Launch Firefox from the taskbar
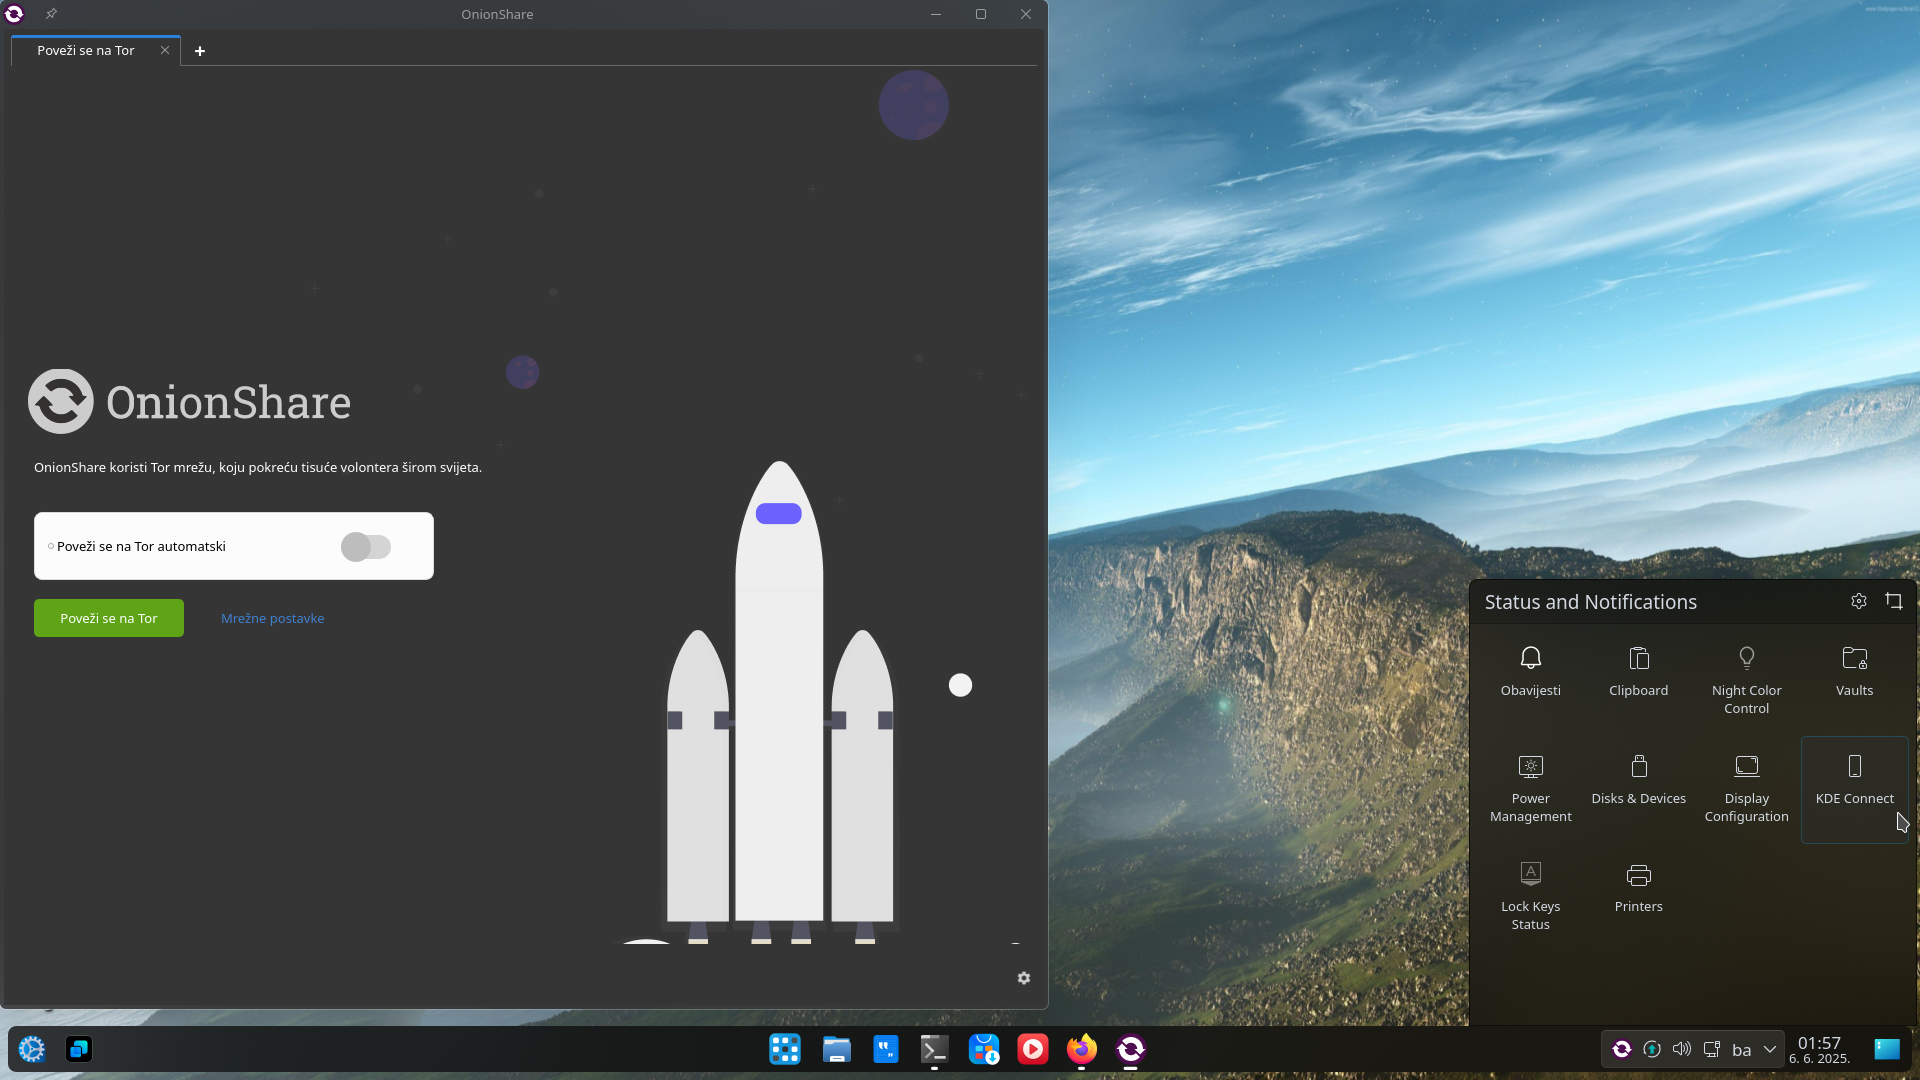Screen dimensions: 1920x1080 point(1082,1049)
